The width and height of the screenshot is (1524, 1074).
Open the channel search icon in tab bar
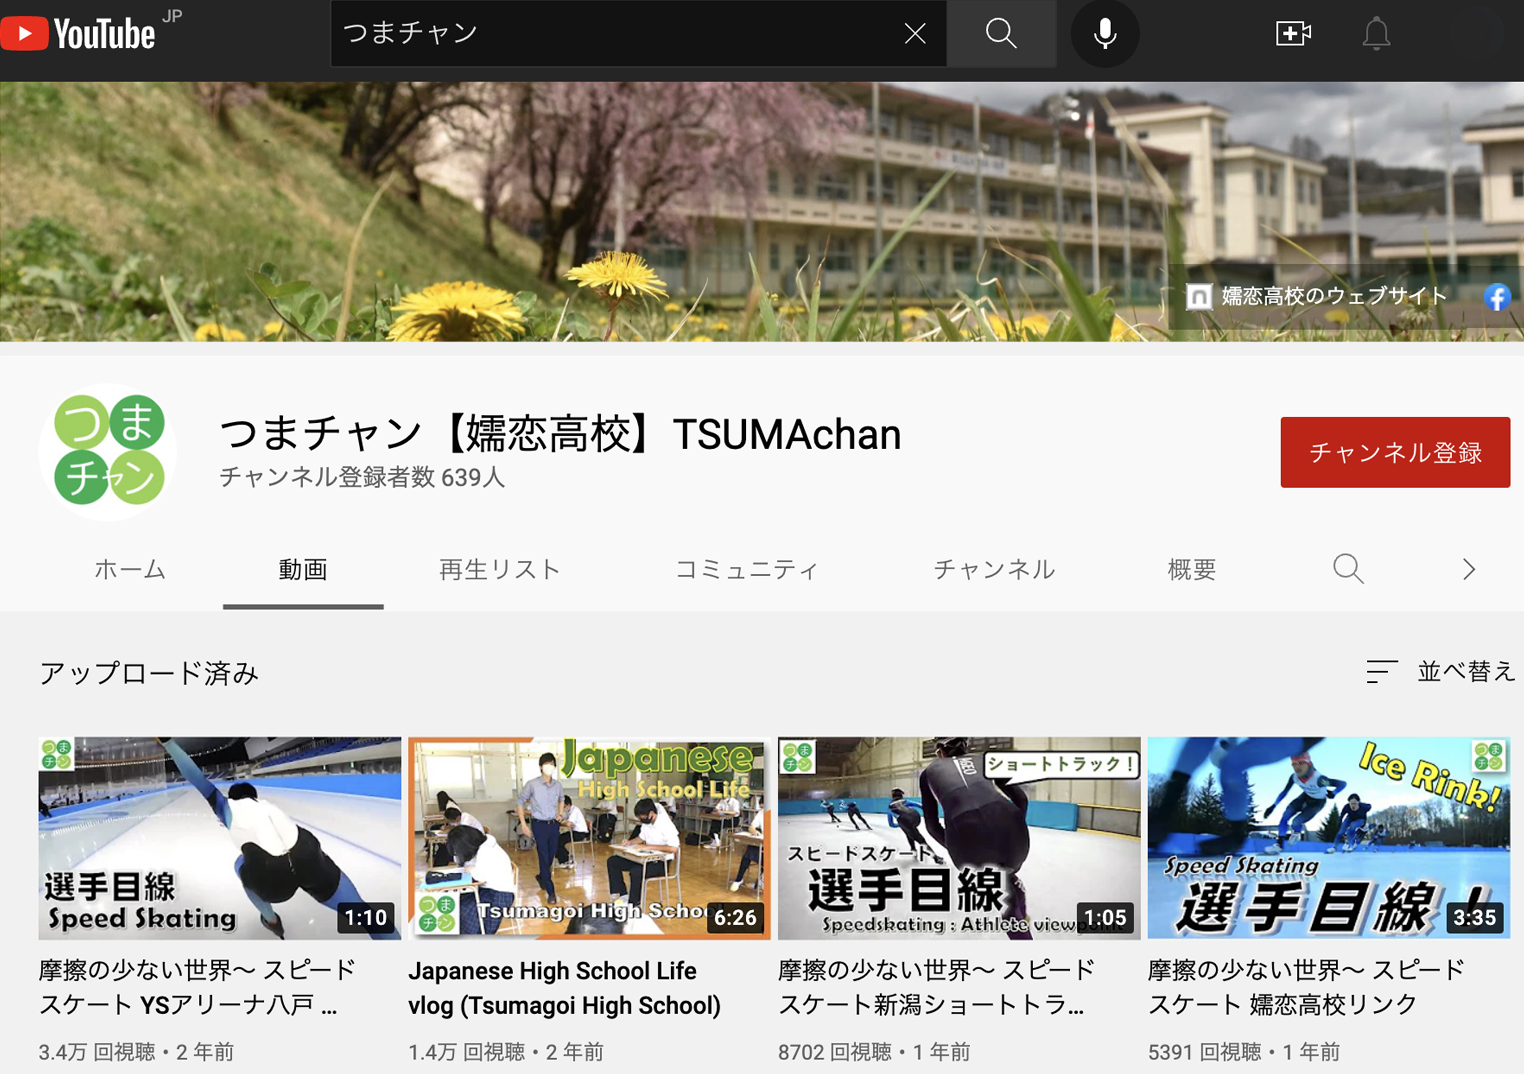point(1348,569)
